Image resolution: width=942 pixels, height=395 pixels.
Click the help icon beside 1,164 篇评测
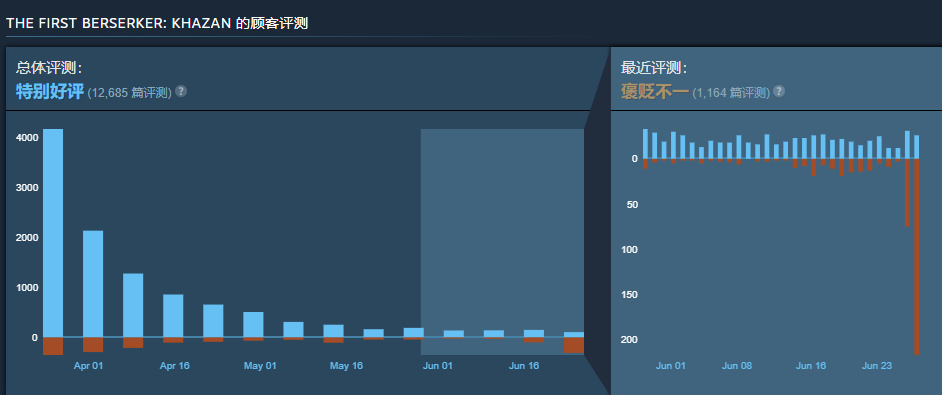pos(779,91)
